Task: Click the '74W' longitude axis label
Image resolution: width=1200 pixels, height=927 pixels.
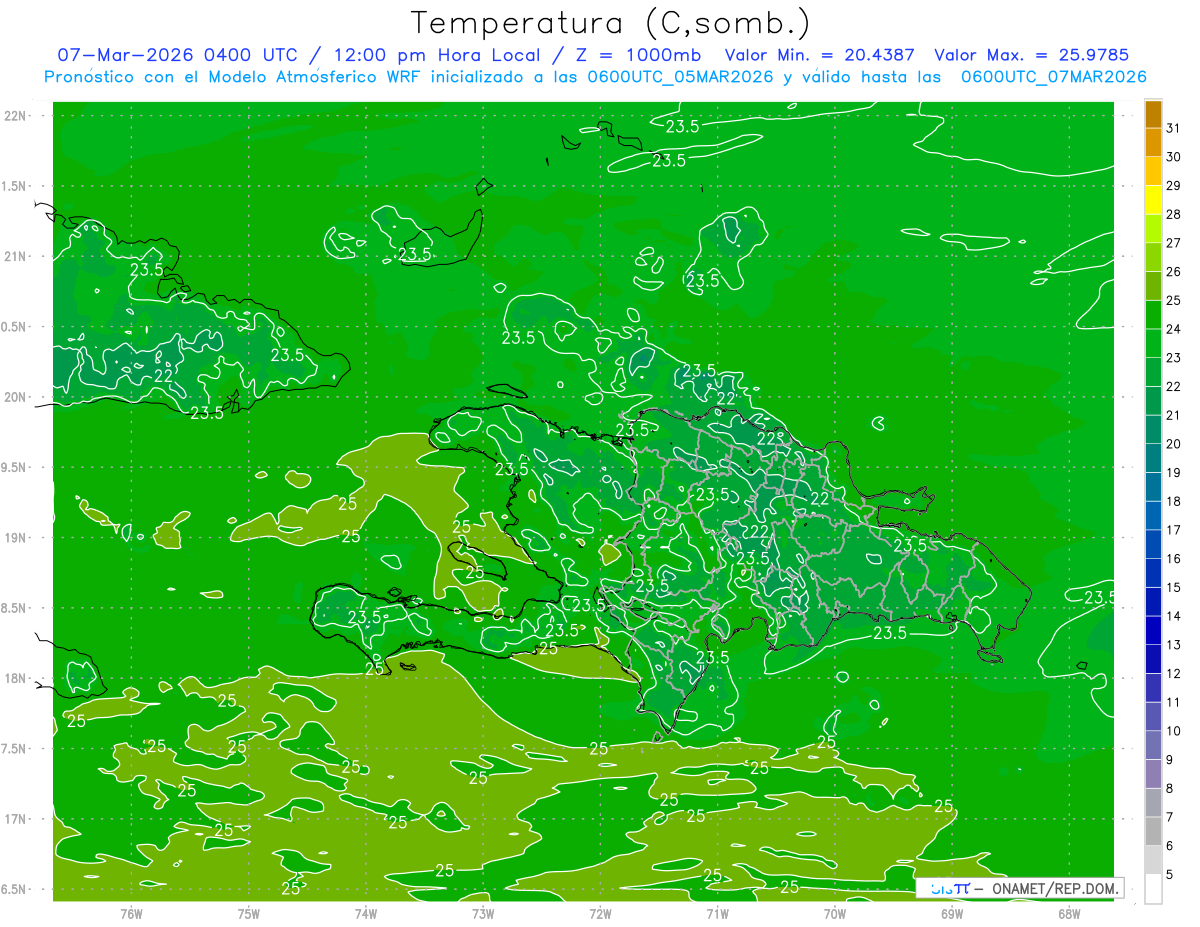Action: pyautogui.click(x=365, y=913)
